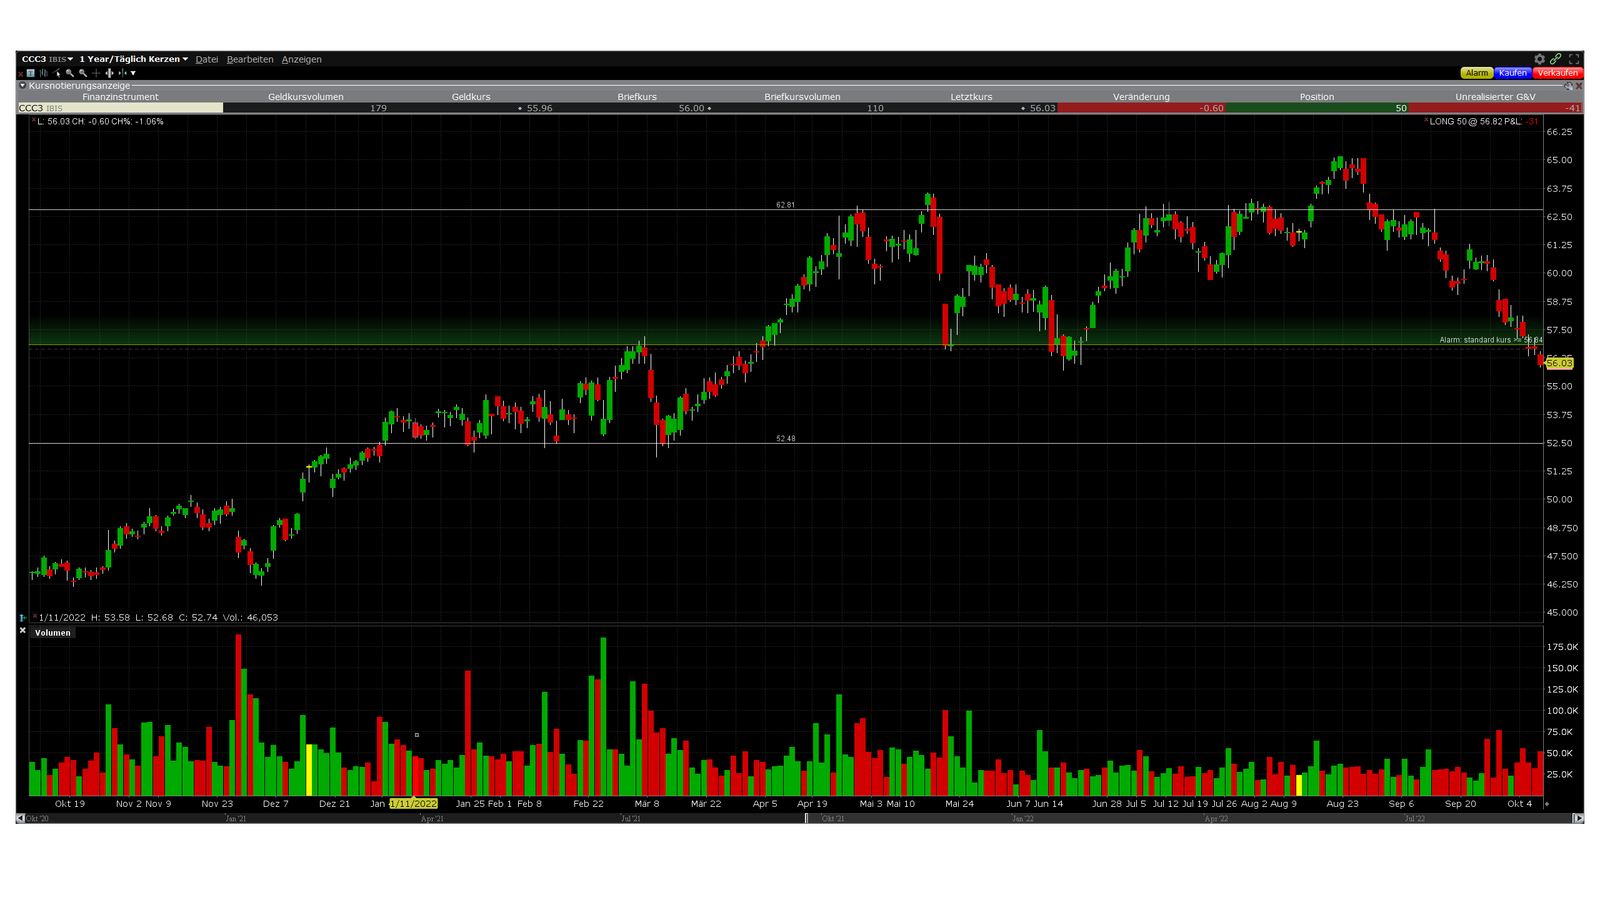Click the first magnifier zoom icon
1600x900 pixels.
(x=70, y=73)
